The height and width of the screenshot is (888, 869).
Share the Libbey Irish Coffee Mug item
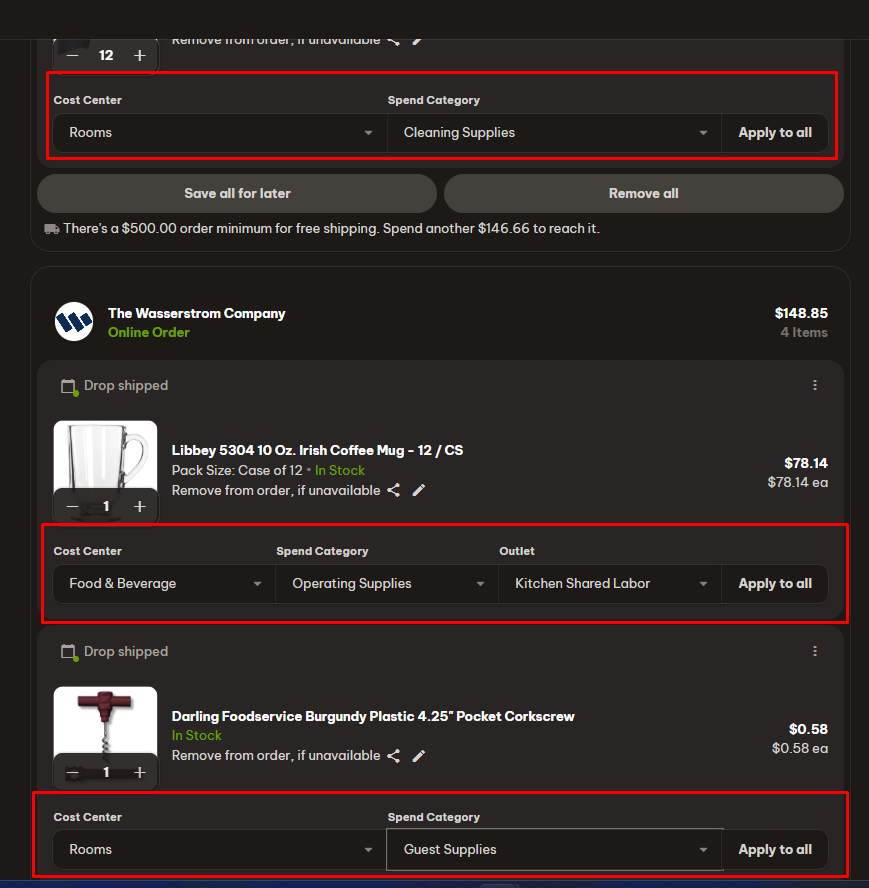point(394,490)
